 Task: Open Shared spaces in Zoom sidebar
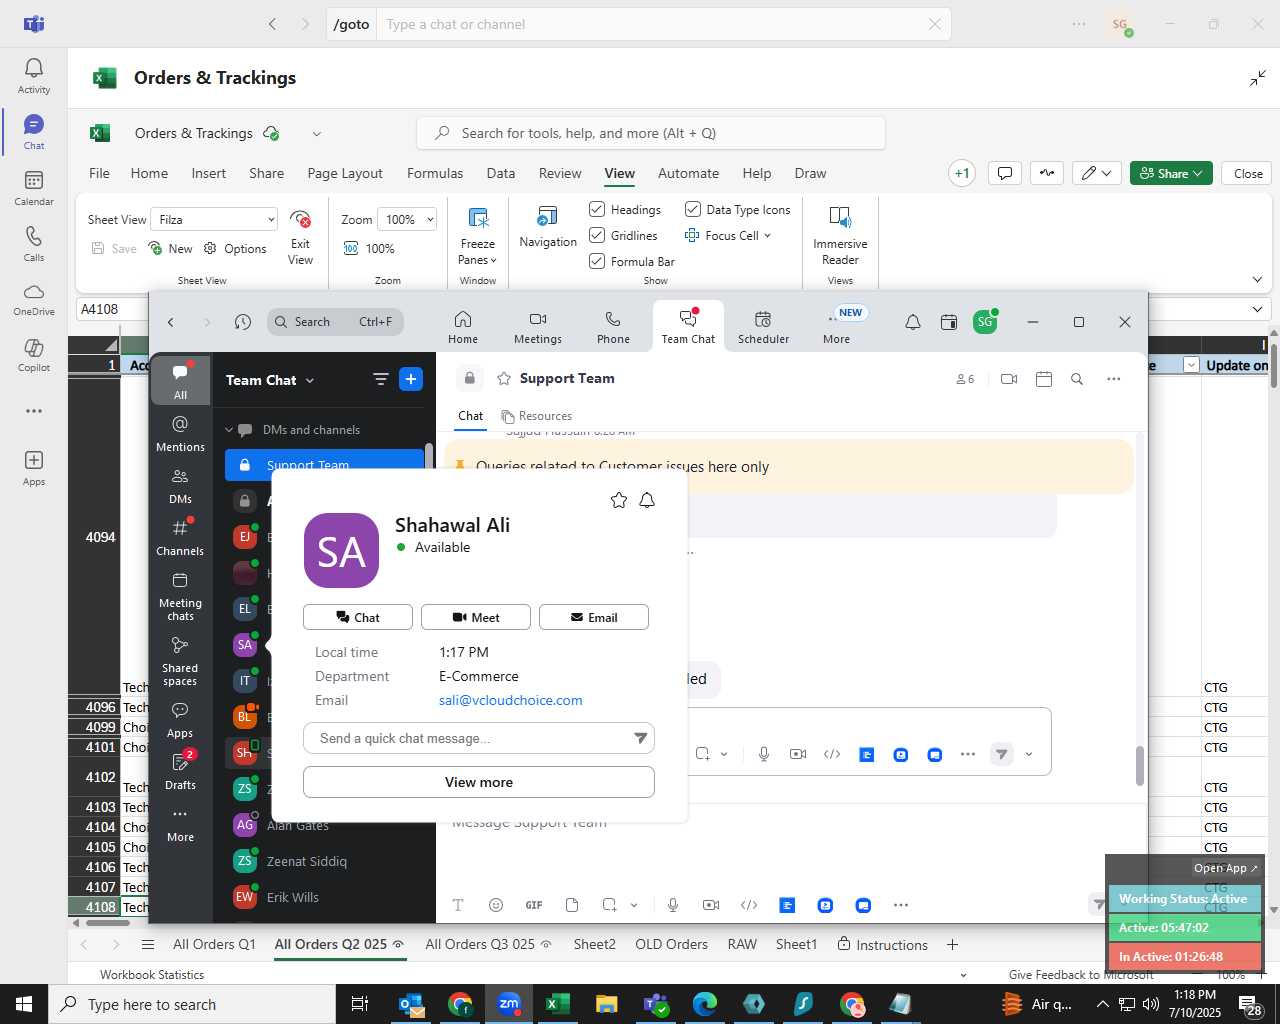point(180,662)
